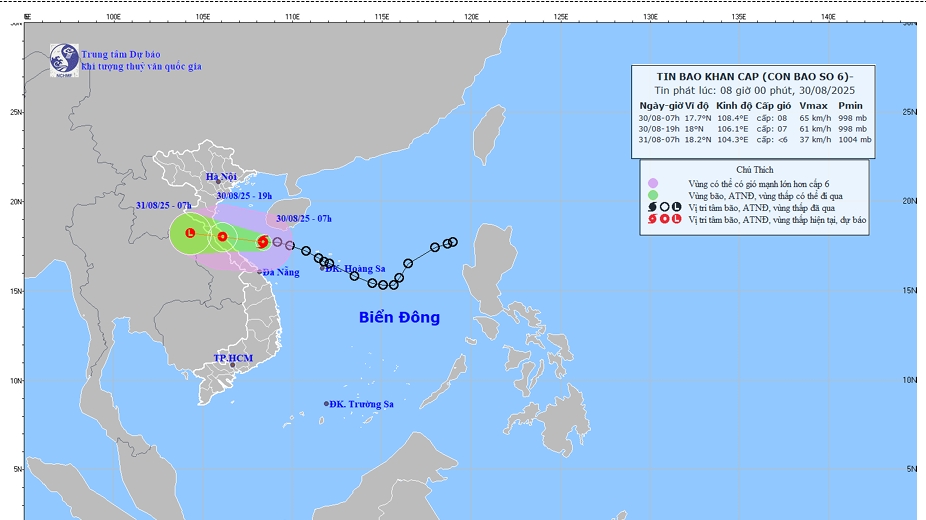Click the Đà Nẵng city label
Screen dimensions: 926x520
point(282,272)
